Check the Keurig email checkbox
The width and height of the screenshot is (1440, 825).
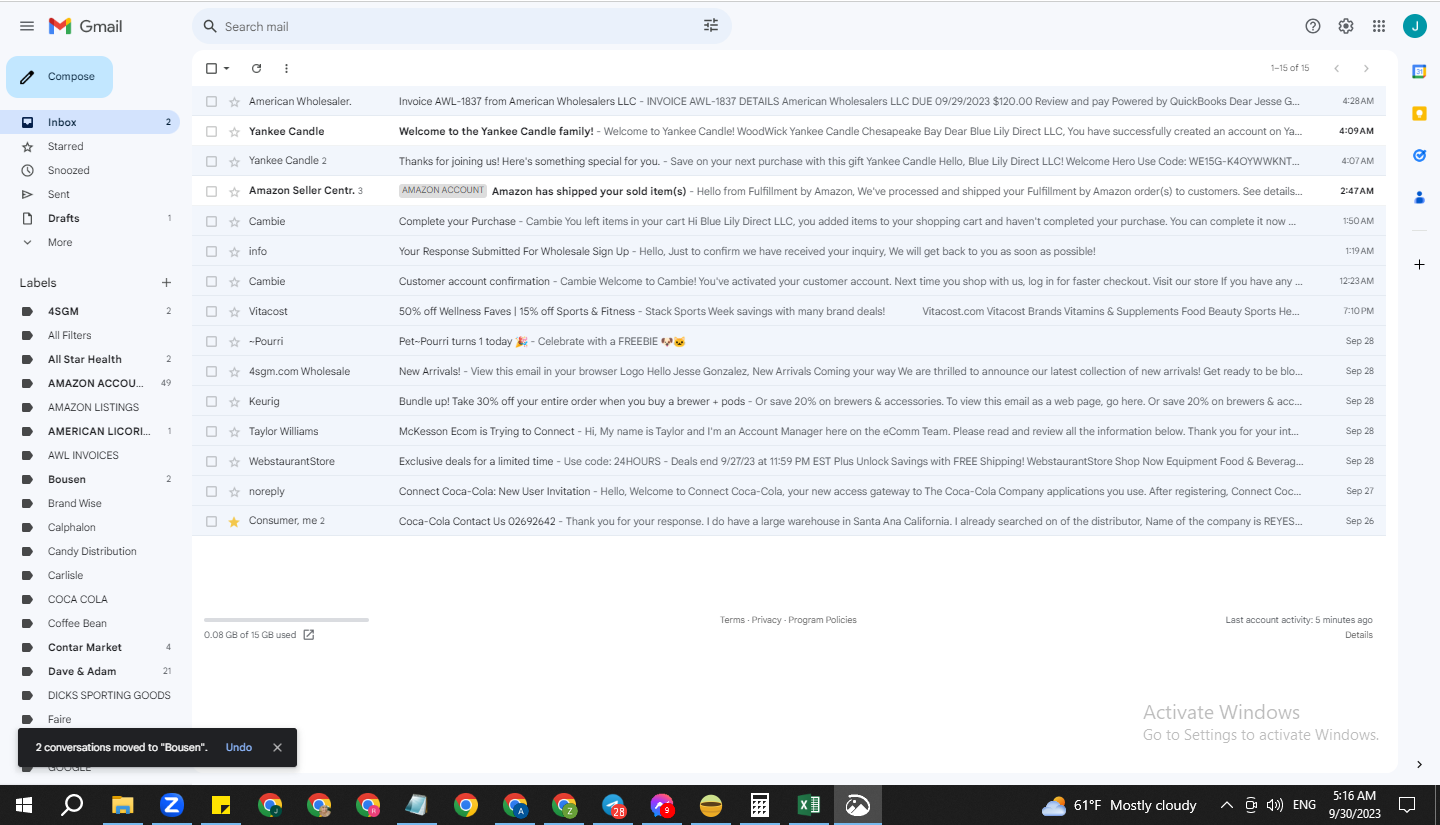211,401
